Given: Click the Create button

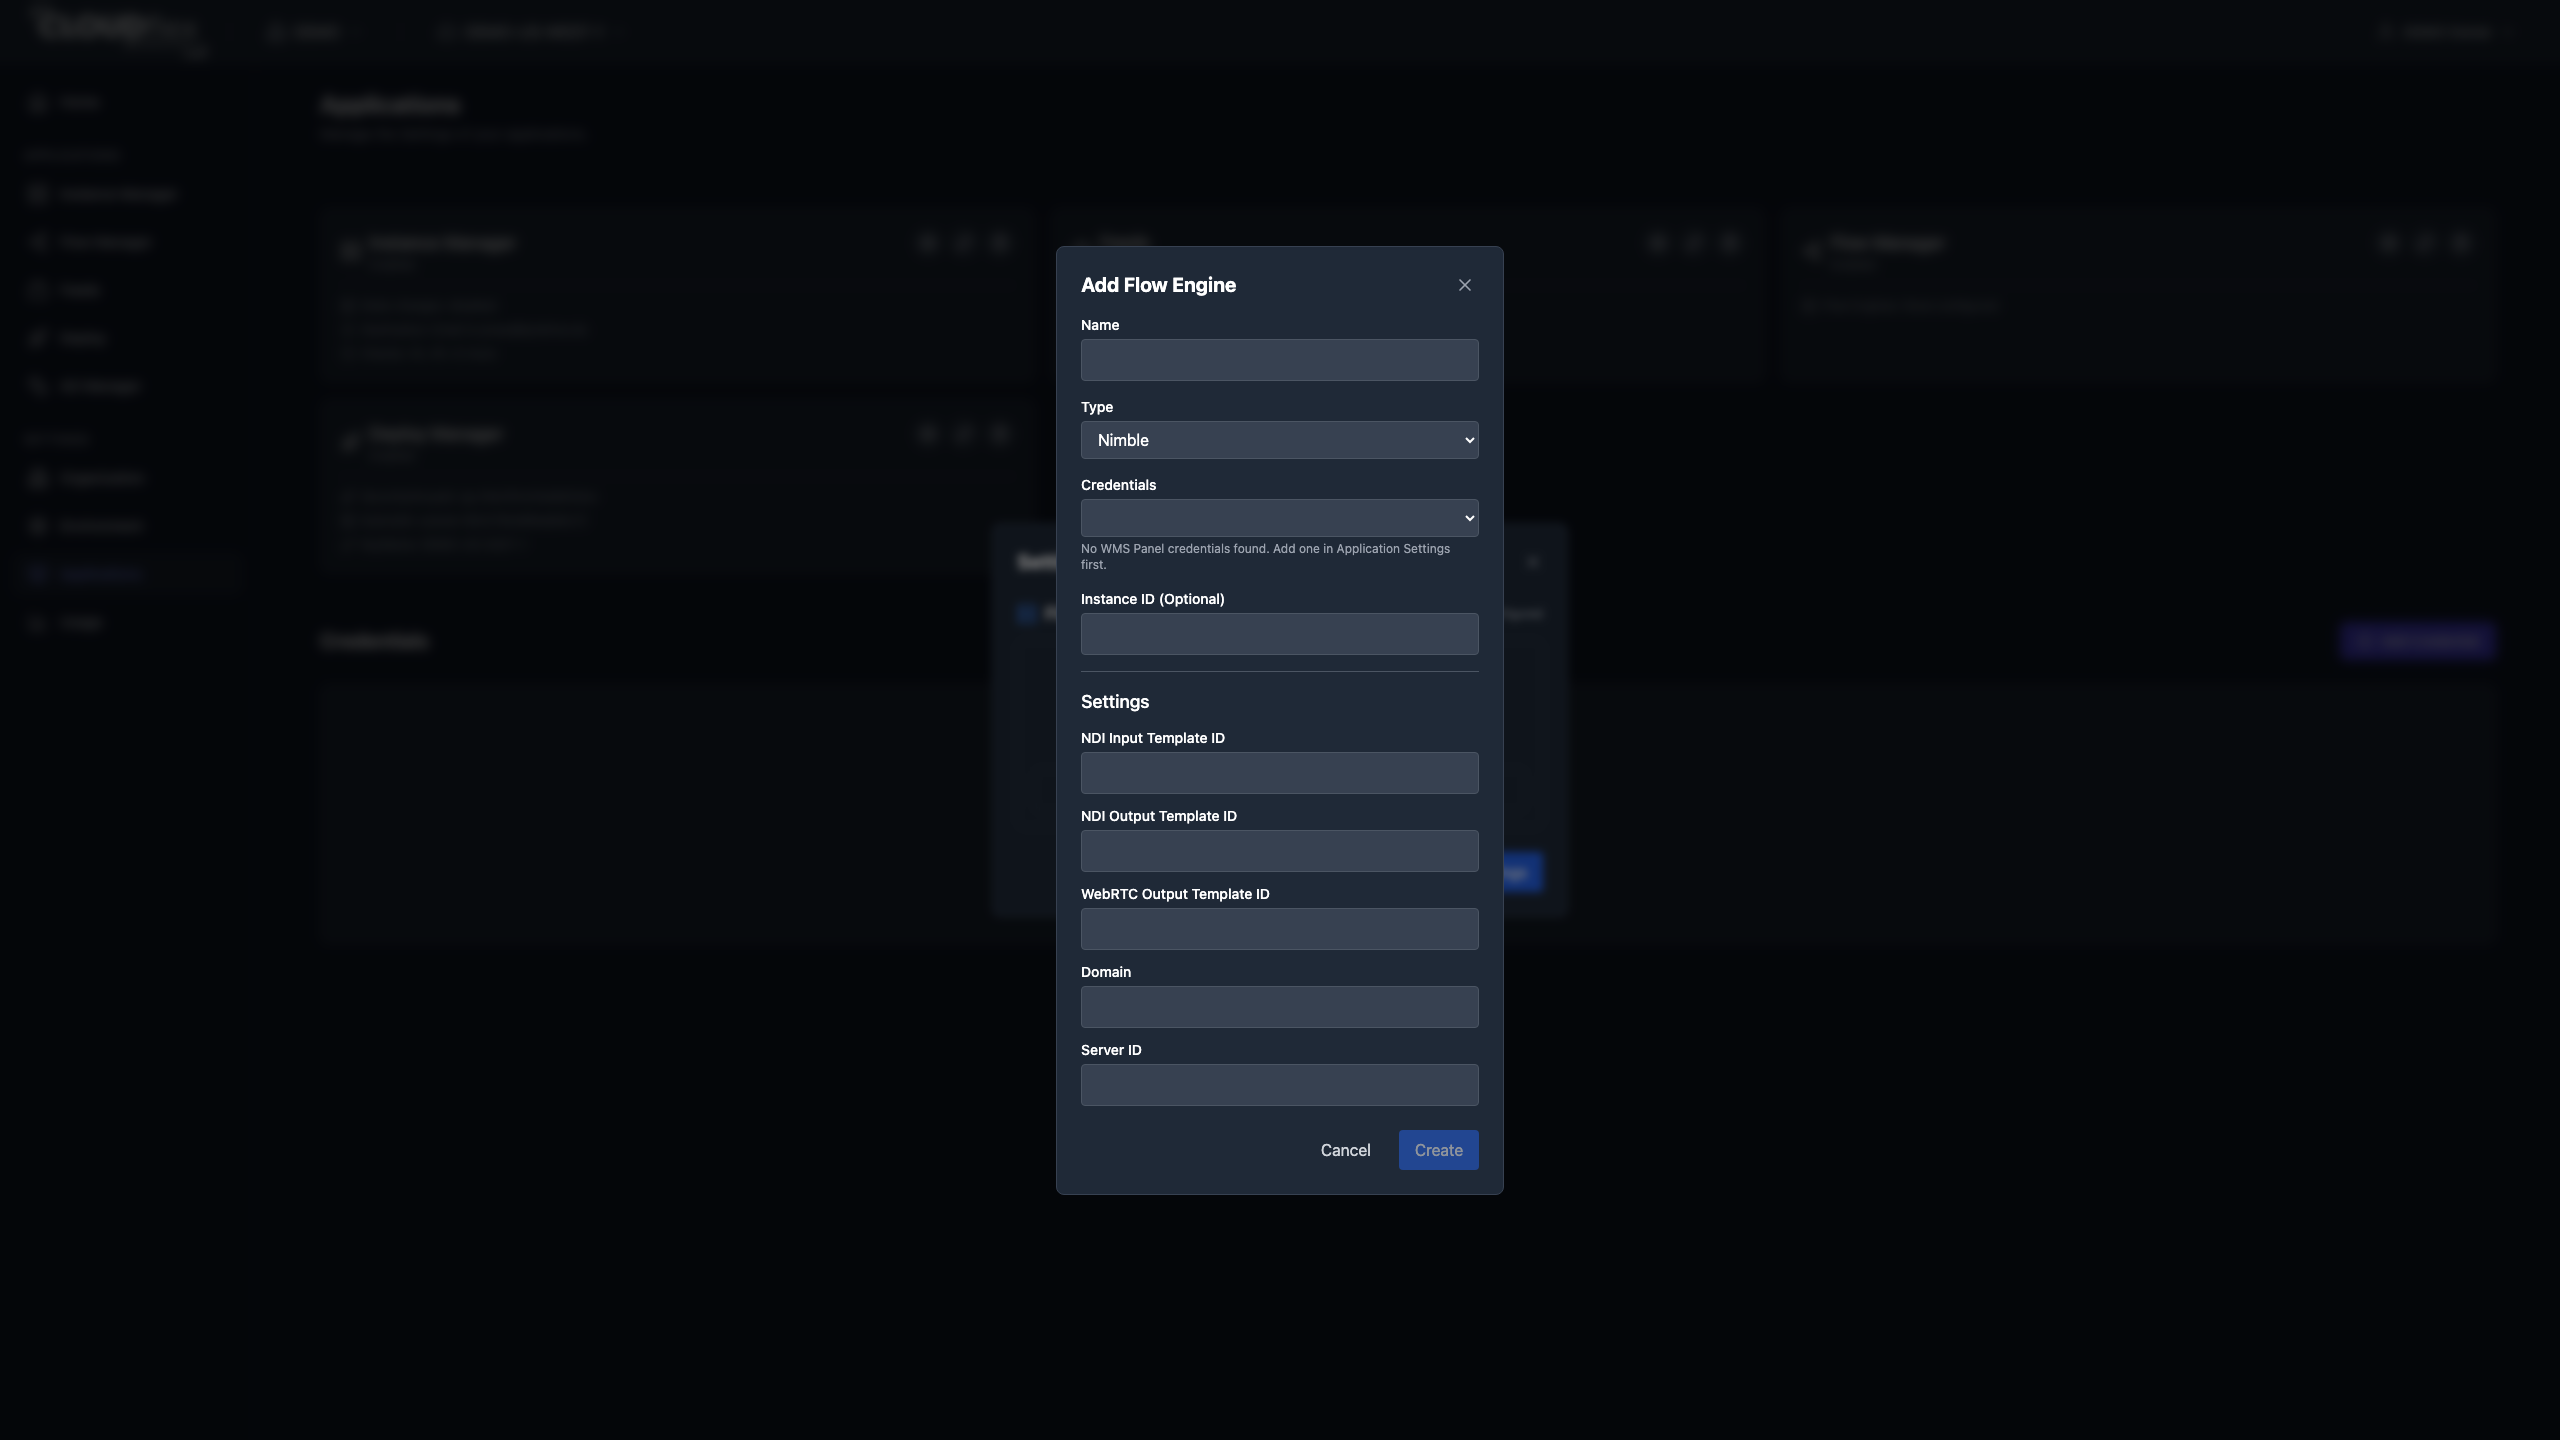Looking at the screenshot, I should 1438,1150.
